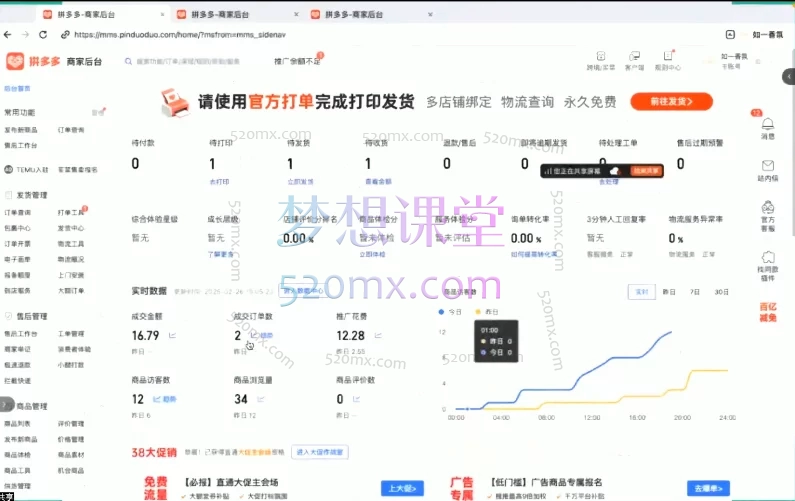Click the 立即发货 link under 待发货

click(x=300, y=182)
